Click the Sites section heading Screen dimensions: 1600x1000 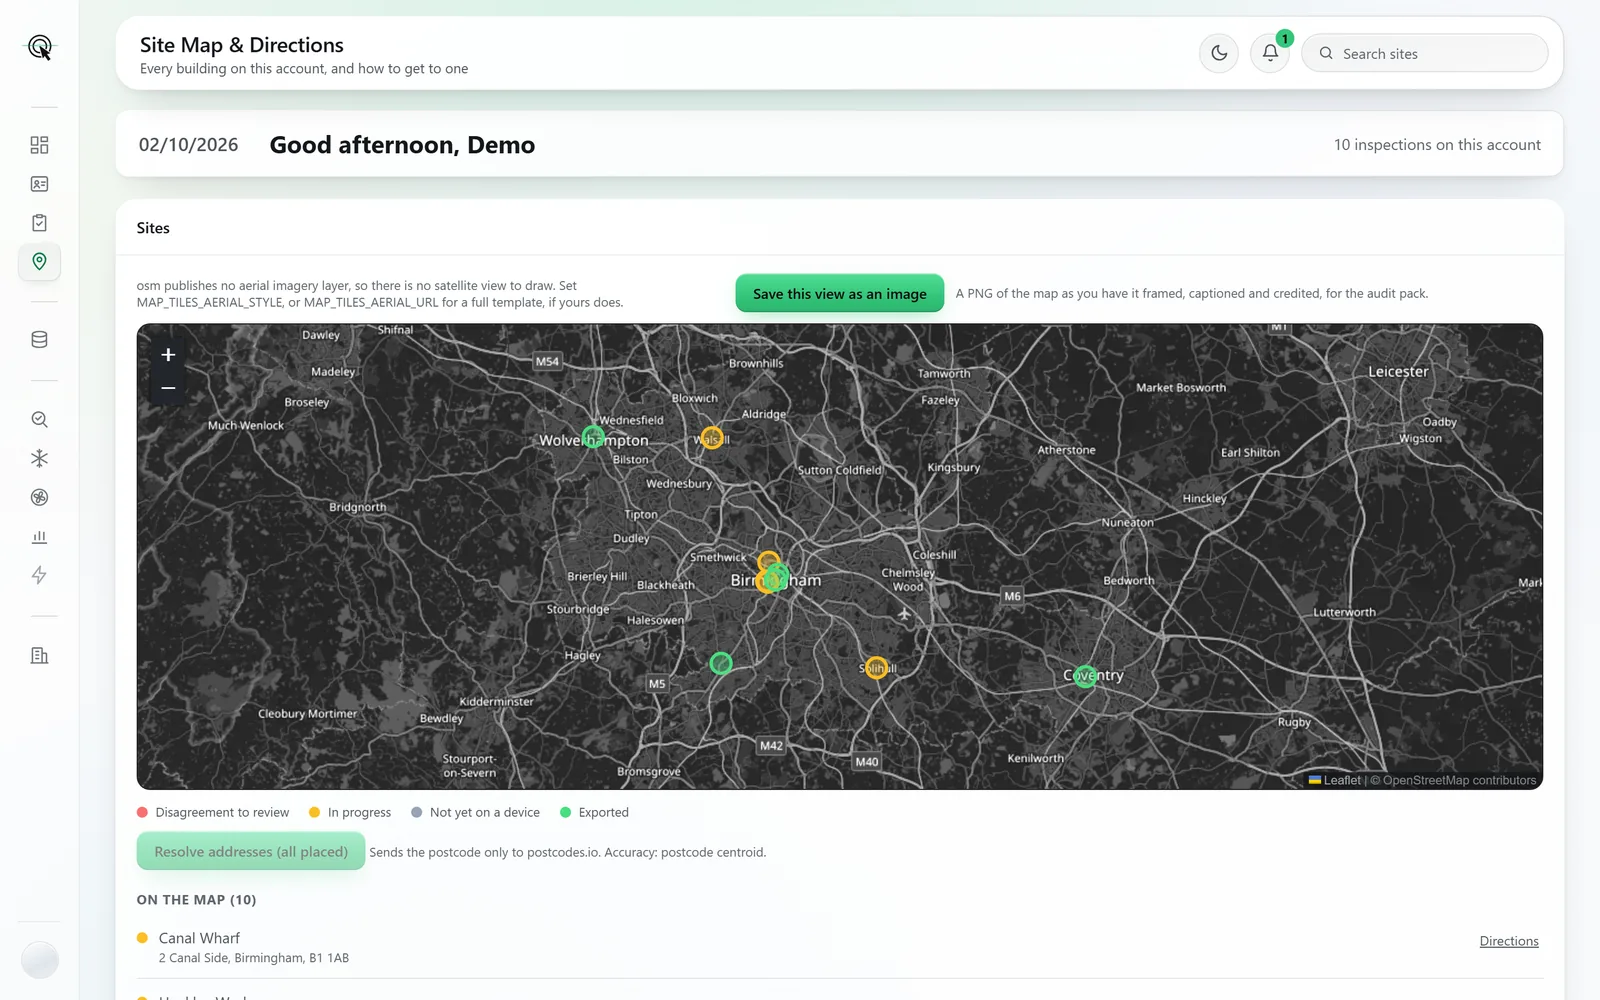[x=153, y=228]
